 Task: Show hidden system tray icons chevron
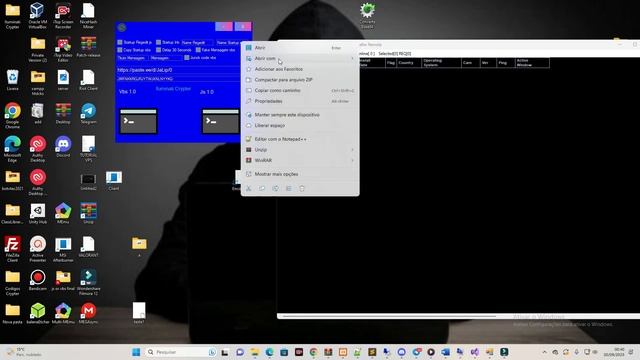pos(544,352)
